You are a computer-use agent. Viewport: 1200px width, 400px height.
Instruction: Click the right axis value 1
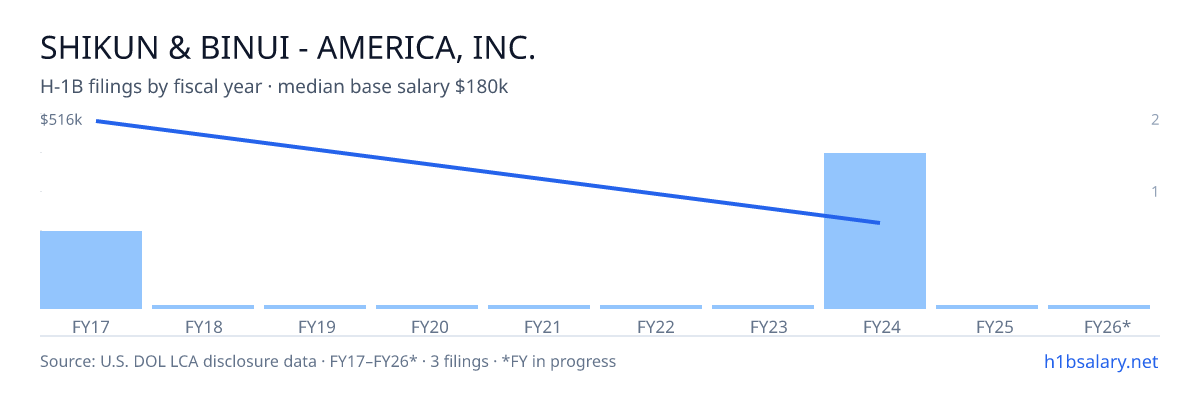[x=1155, y=191]
